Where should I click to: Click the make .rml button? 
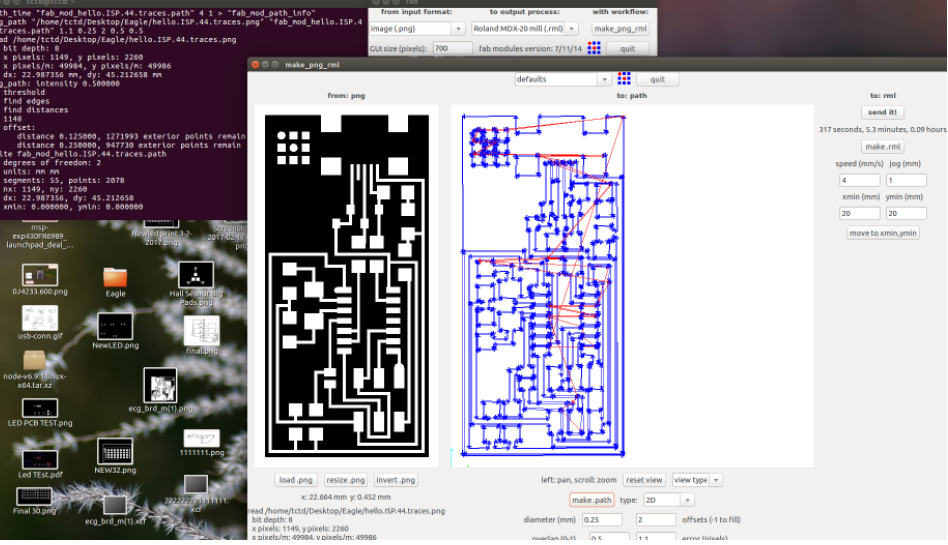click(x=883, y=146)
